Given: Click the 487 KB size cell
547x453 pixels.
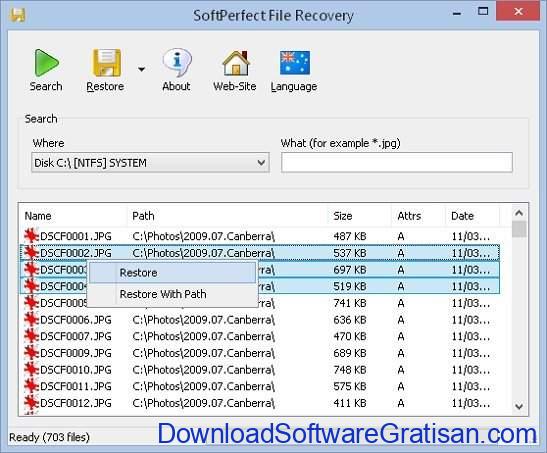Looking at the screenshot, I should pyautogui.click(x=350, y=236).
